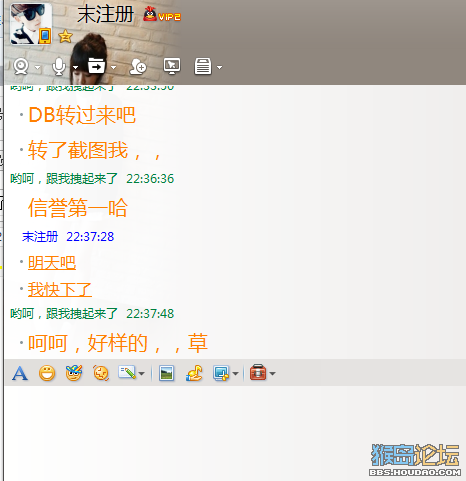The image size is (466, 481).
Task: Open the underlined message 明天吧
Action: click(x=52, y=263)
